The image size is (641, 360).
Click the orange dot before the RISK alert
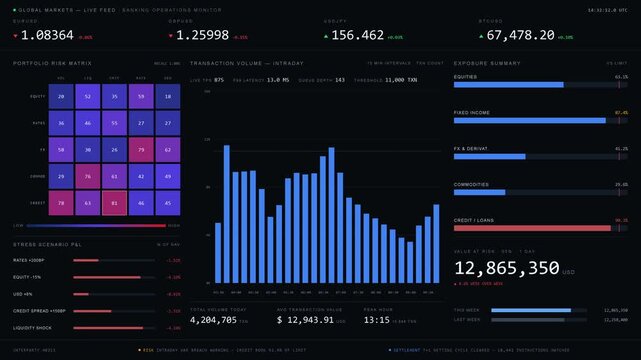[139, 350]
